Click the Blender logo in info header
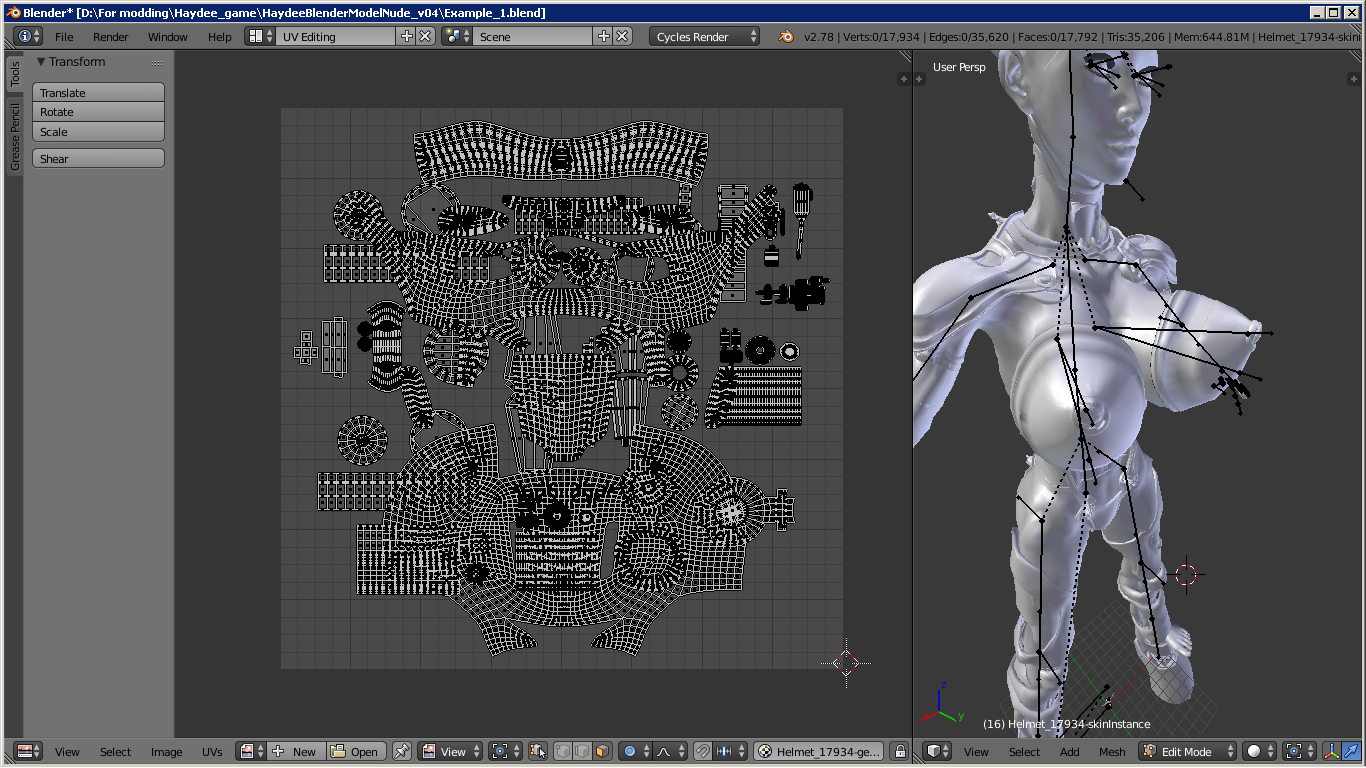This screenshot has width=1366, height=768. click(787, 36)
